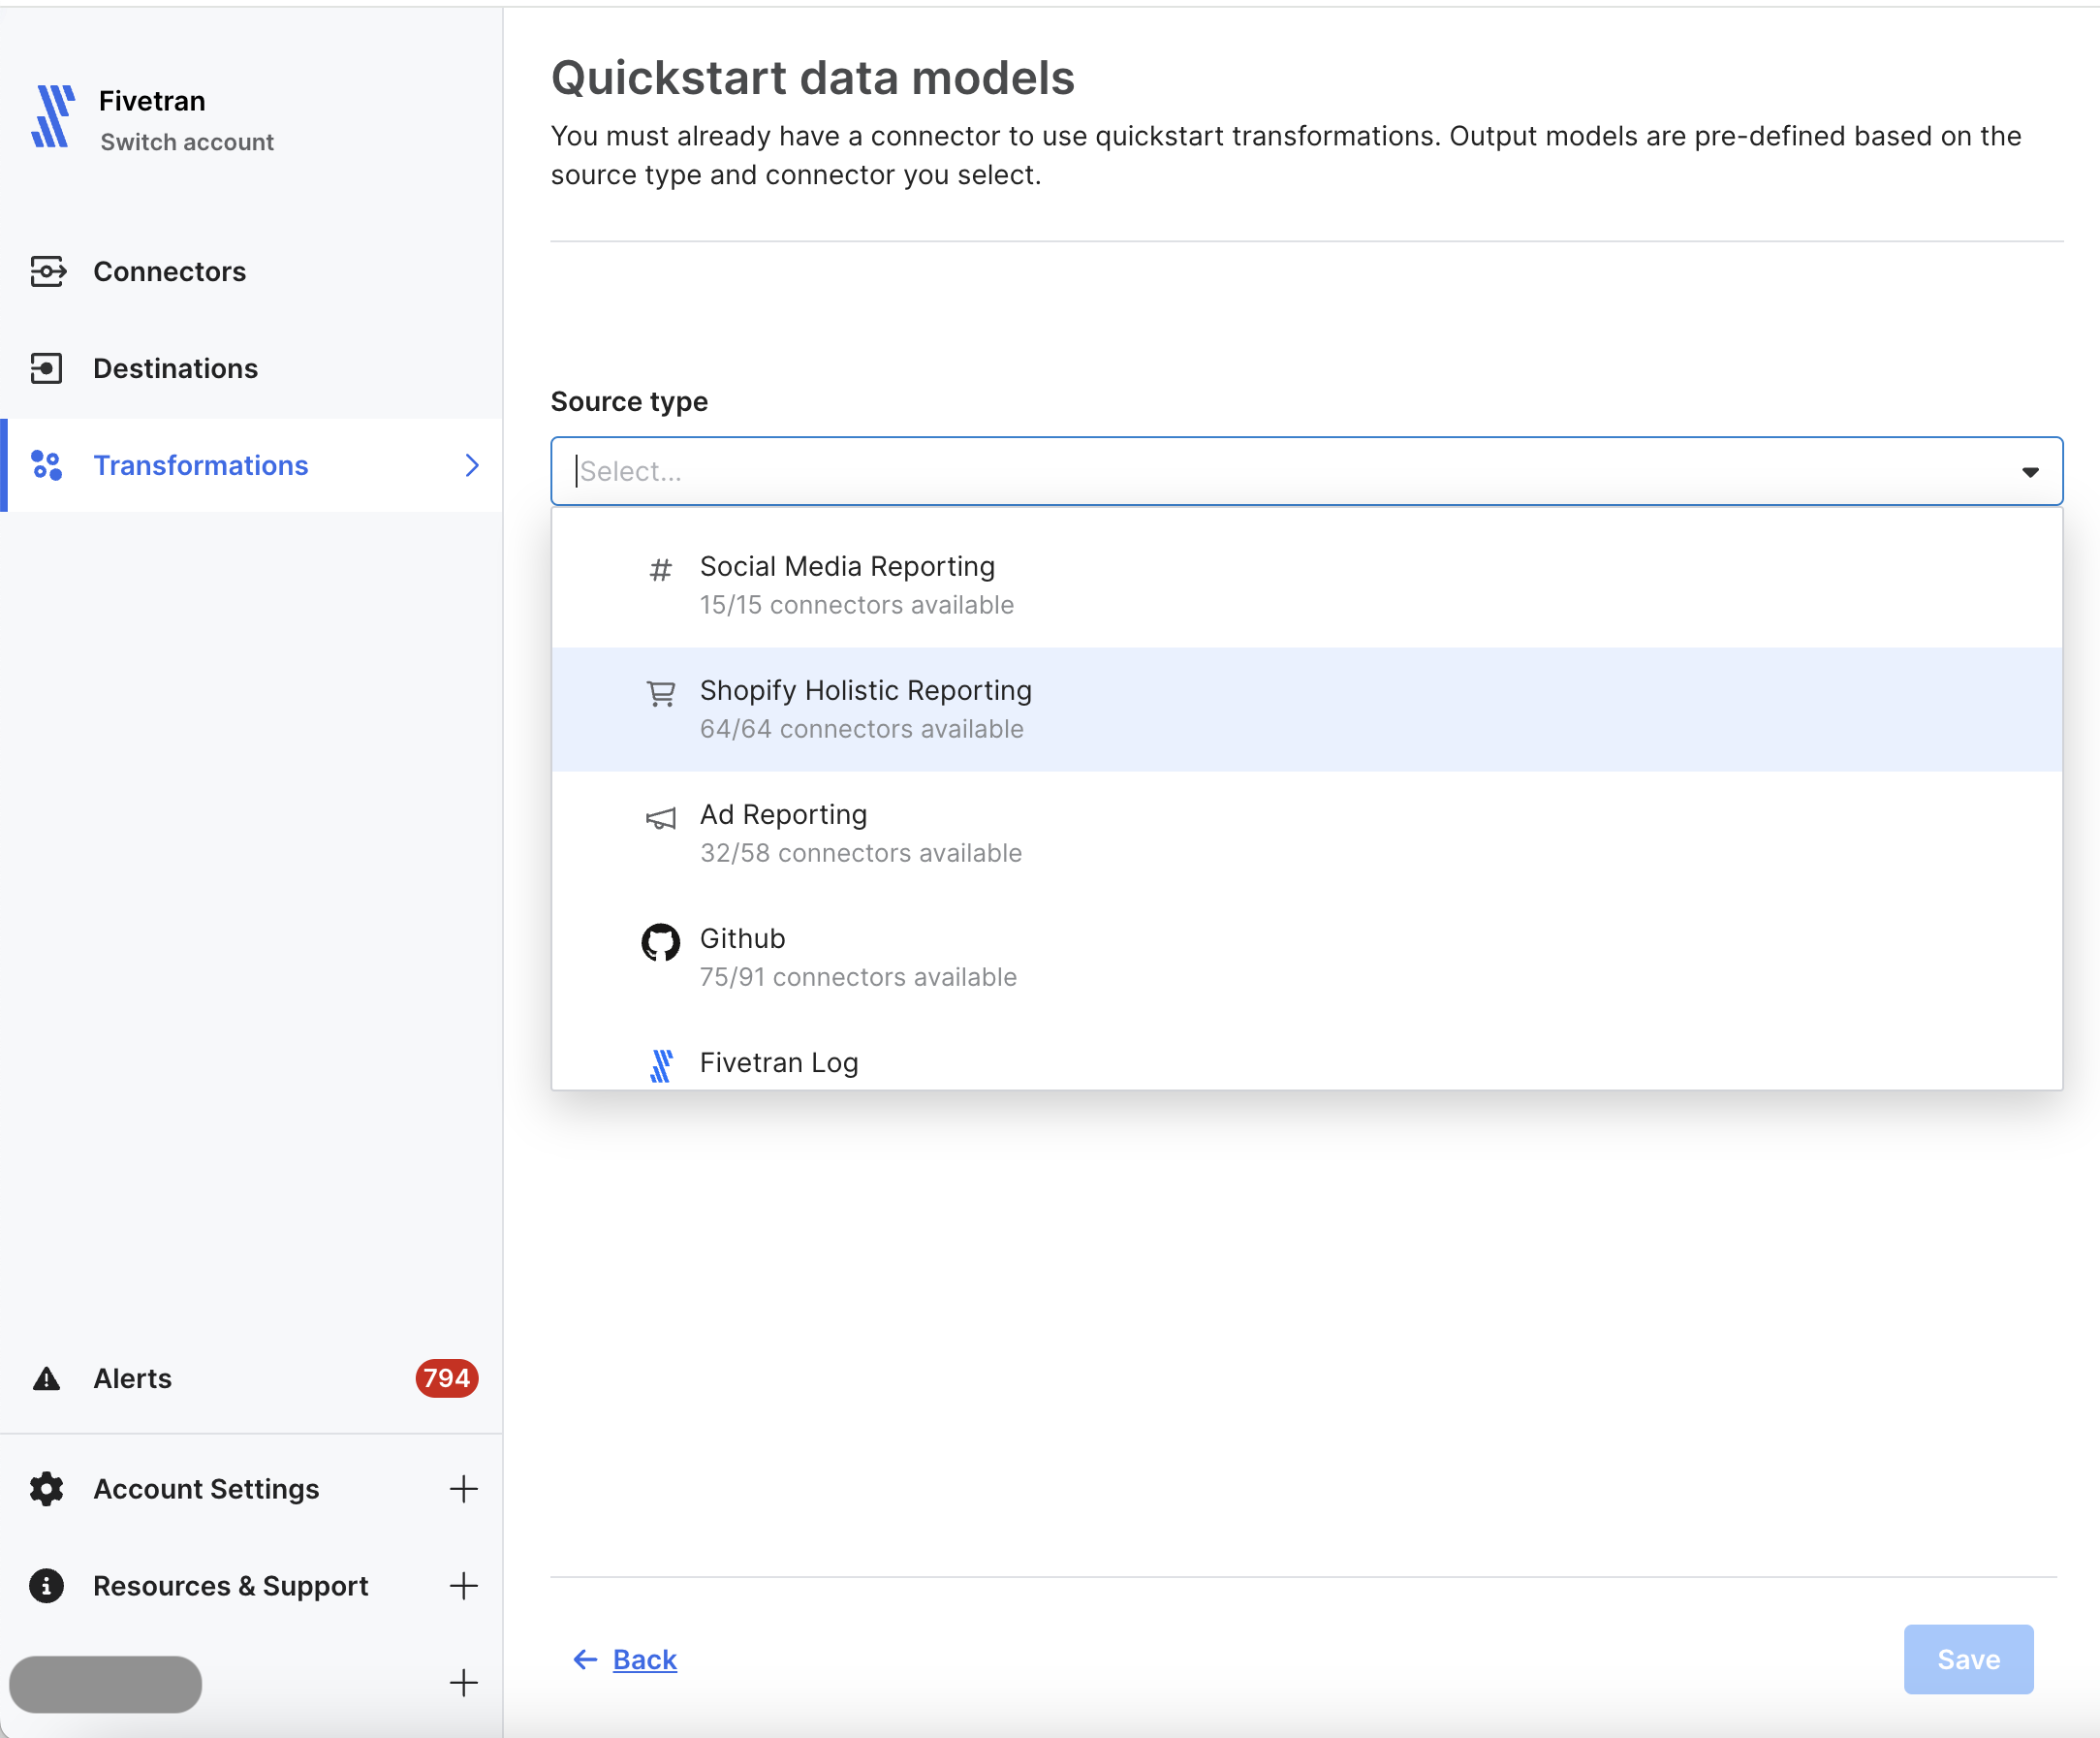Viewport: 2100px width, 1738px height.
Task: Click the Transformations dots icon
Action: (x=47, y=465)
